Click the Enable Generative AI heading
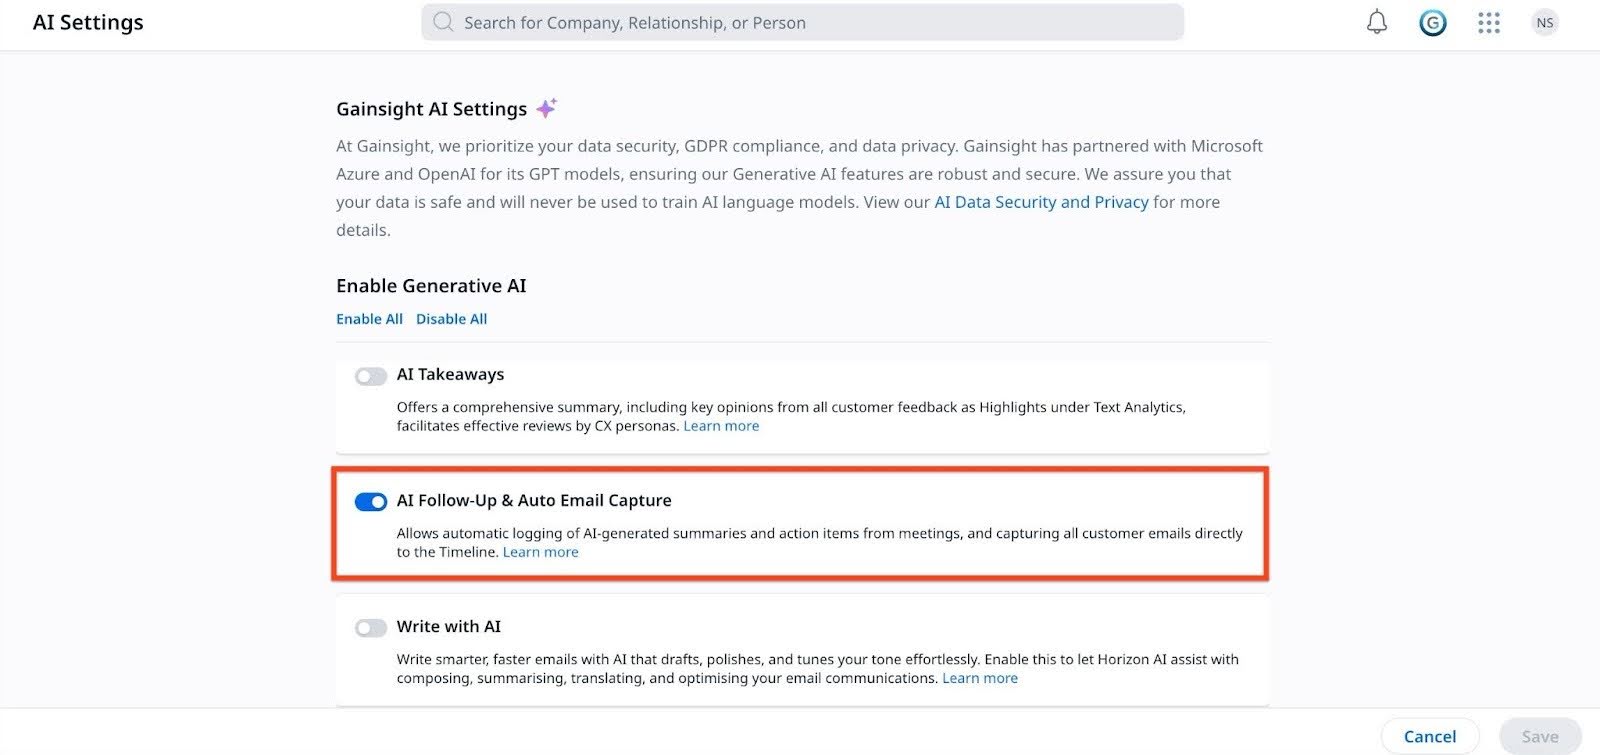 click(431, 286)
